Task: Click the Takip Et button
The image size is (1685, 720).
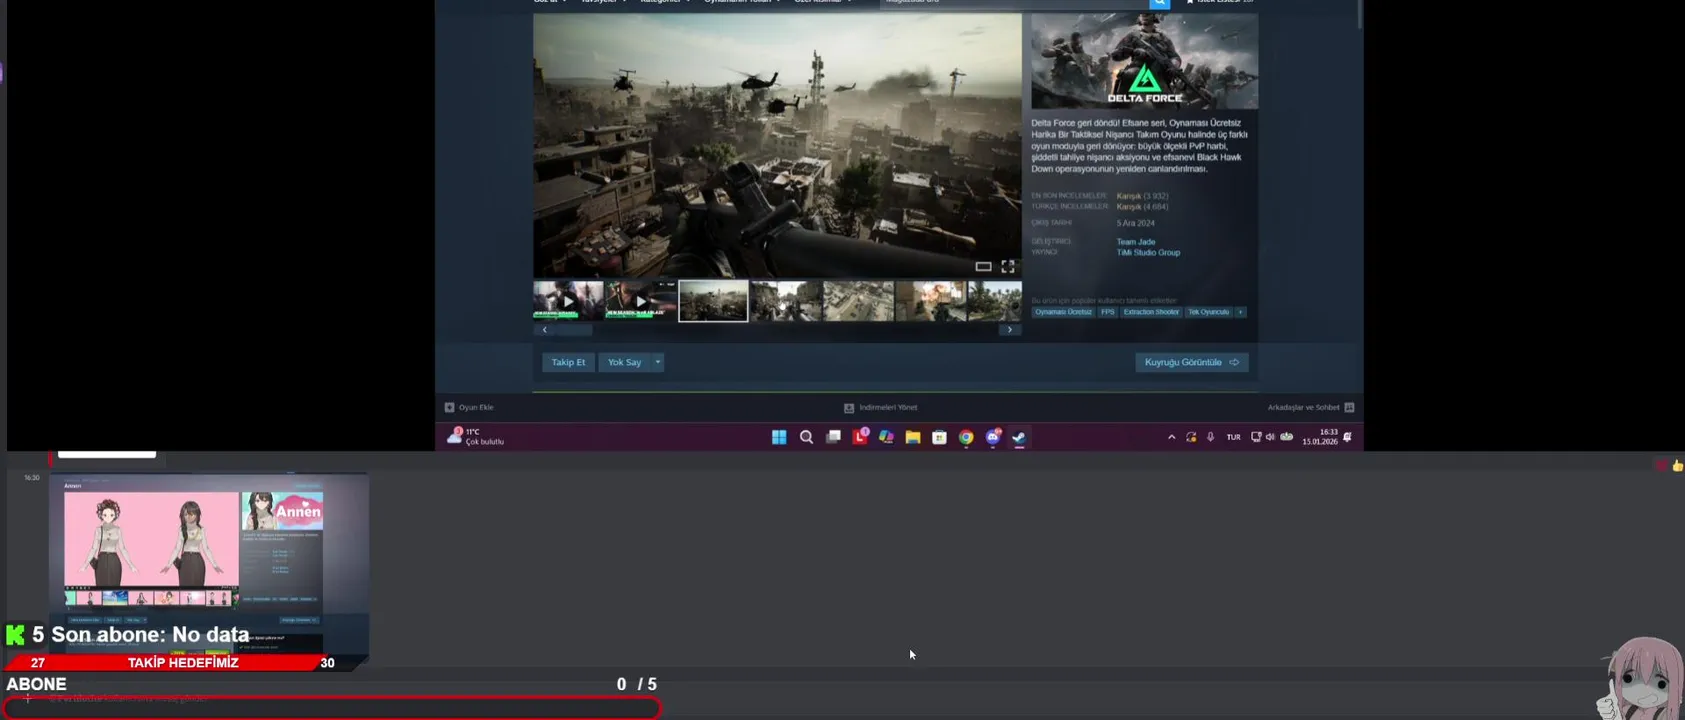Action: (x=568, y=362)
